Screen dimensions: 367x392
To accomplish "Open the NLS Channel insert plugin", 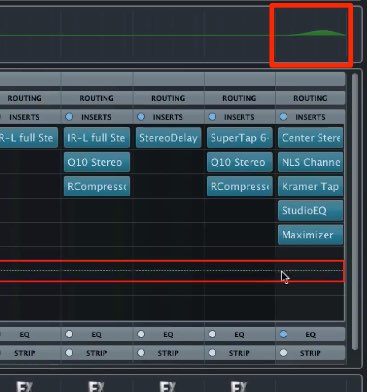I will 310,162.
